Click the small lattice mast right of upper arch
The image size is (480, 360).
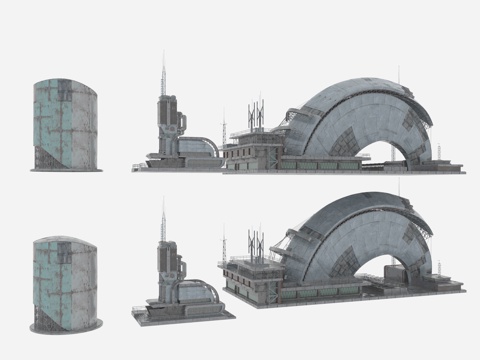[439, 152]
